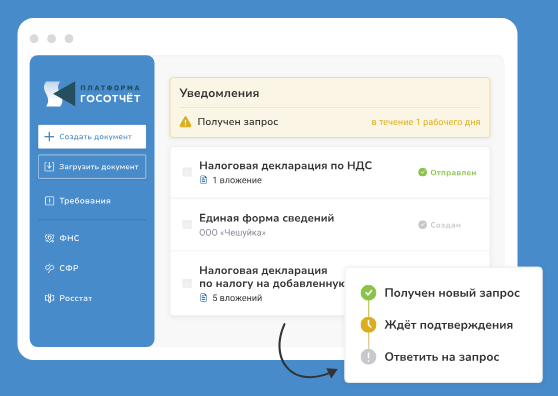Click the Ждёт подтверждения text
This screenshot has width=558, height=396.
pos(449,325)
